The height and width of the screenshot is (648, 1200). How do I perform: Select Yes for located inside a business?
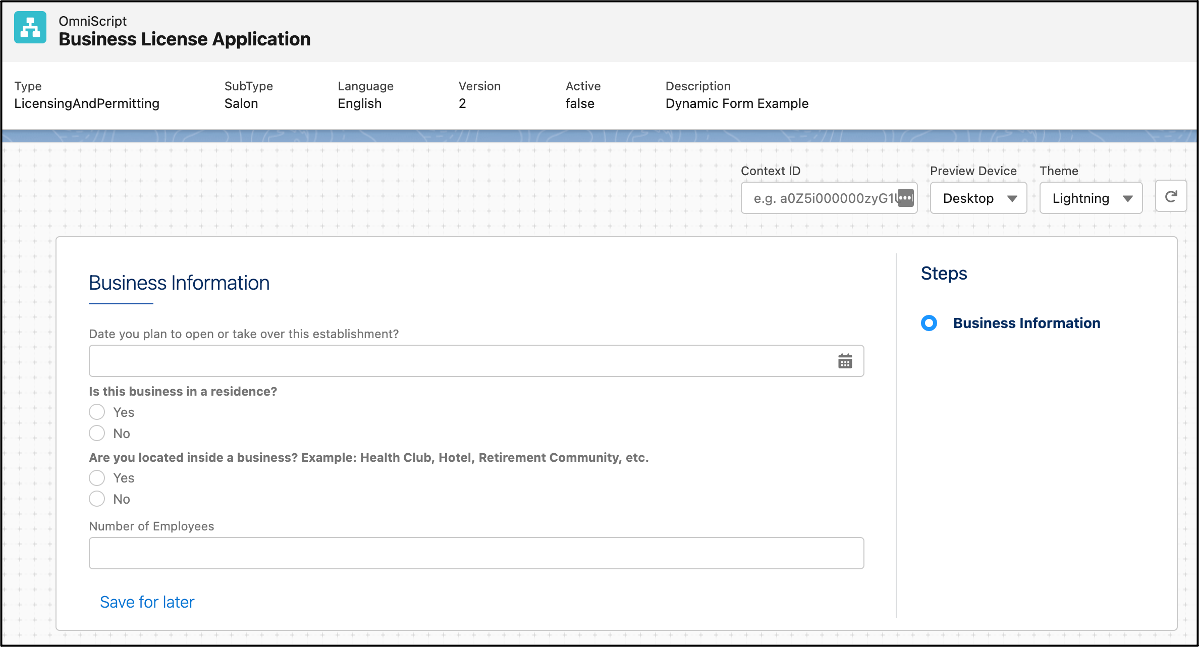click(97, 477)
